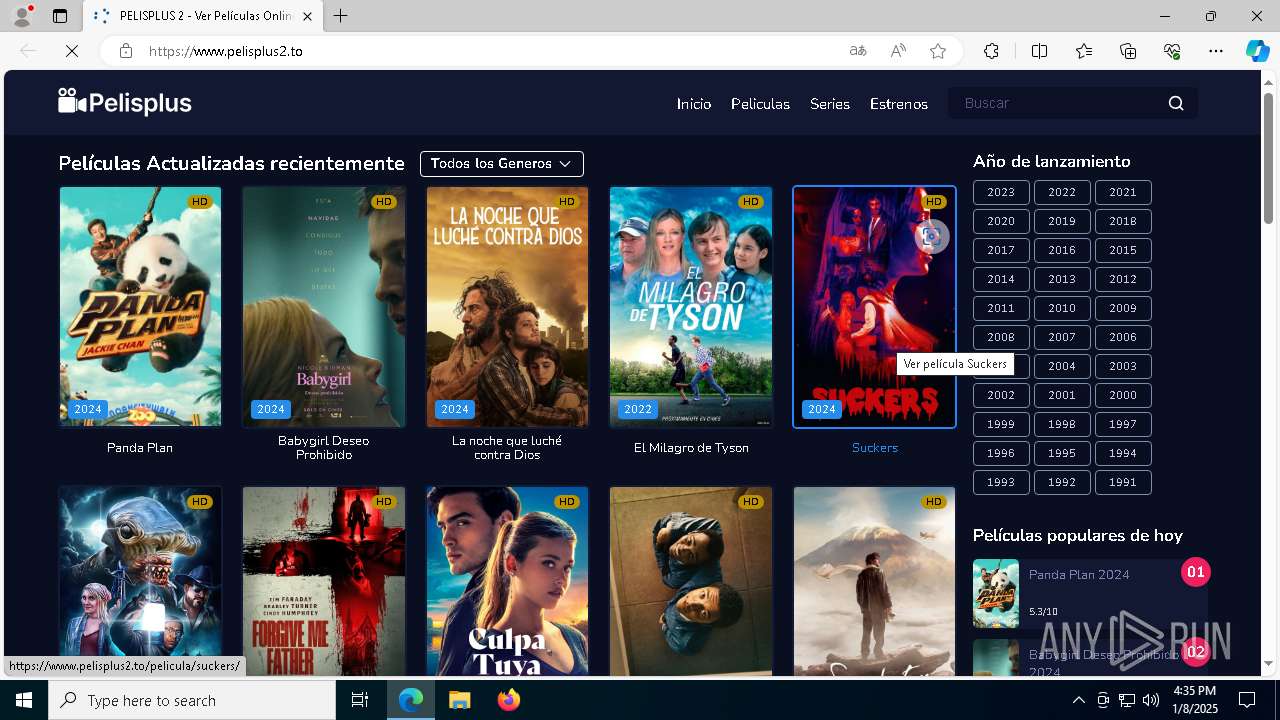The height and width of the screenshot is (720, 1280).
Task: Open volume control in system tray
Action: [1151, 700]
